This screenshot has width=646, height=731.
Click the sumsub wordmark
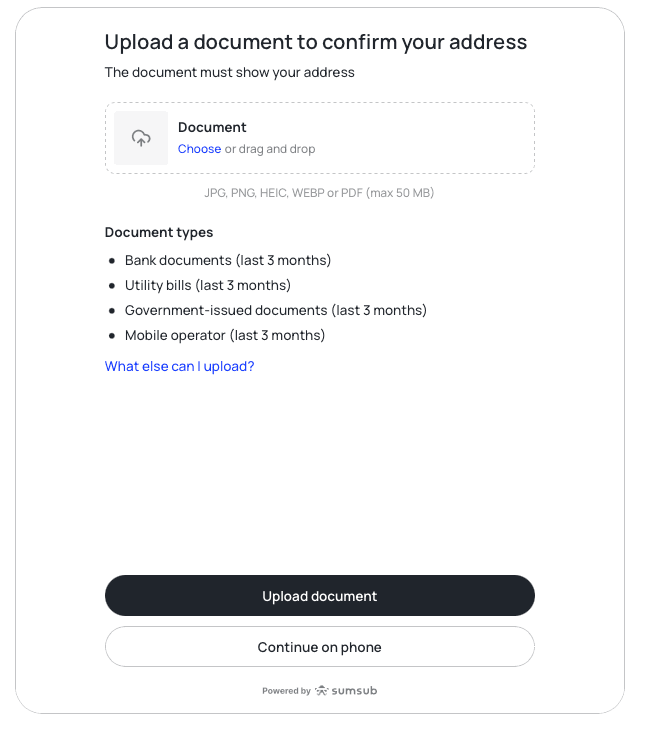355,691
